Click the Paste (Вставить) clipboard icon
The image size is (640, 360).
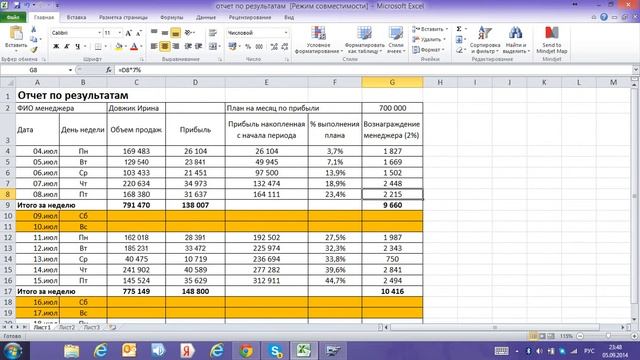click(x=16, y=33)
